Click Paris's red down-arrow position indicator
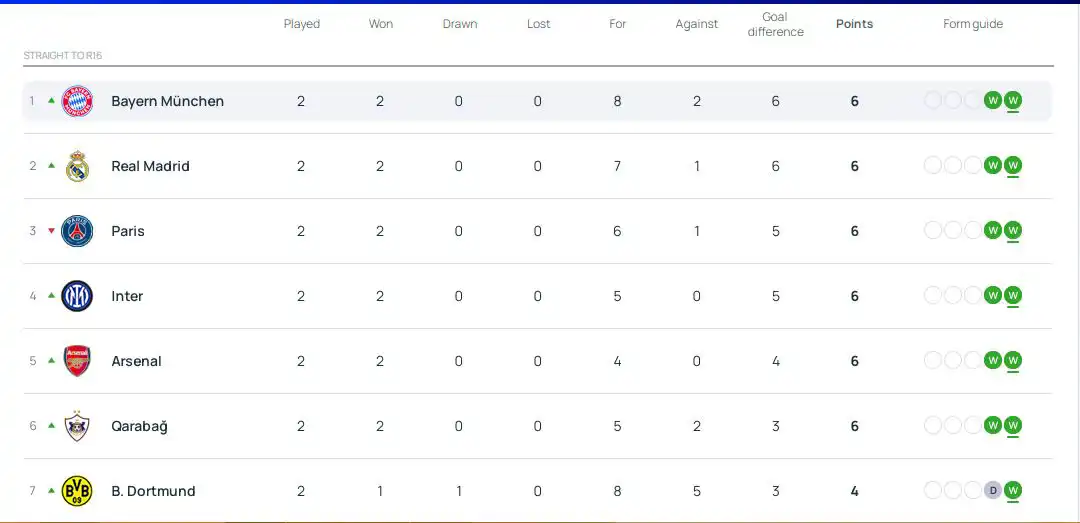The height and width of the screenshot is (523, 1080). coord(51,230)
